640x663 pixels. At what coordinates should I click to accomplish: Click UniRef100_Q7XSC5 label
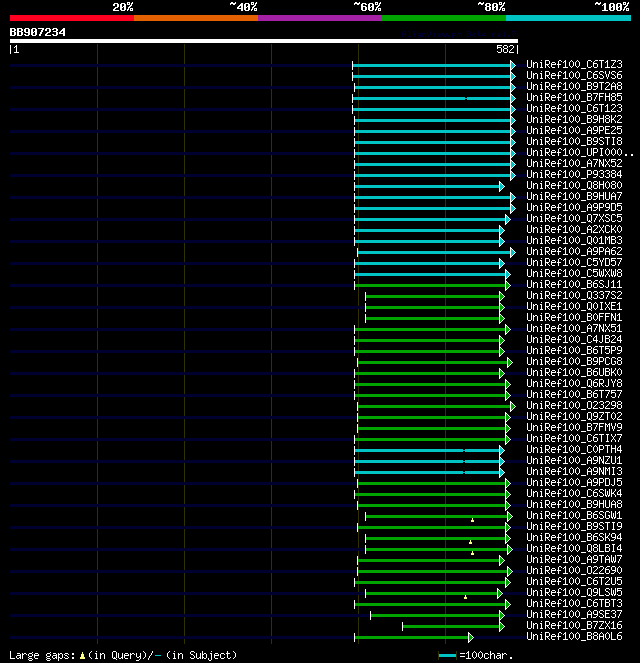(574, 218)
